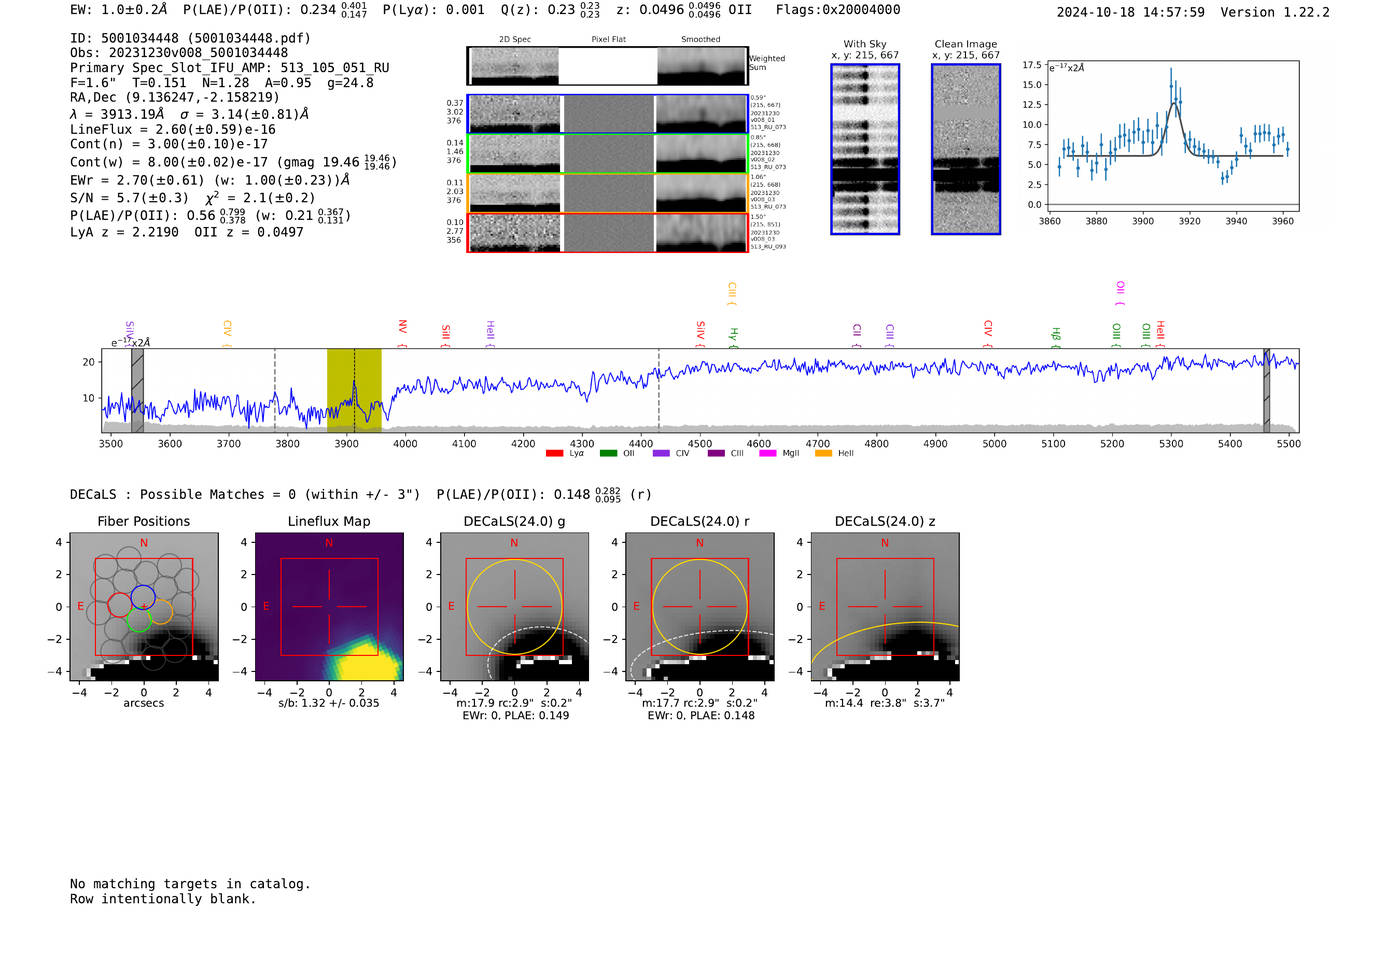
Task: Click the yellow aperture circle in DECaLS g
Action: pos(514,607)
